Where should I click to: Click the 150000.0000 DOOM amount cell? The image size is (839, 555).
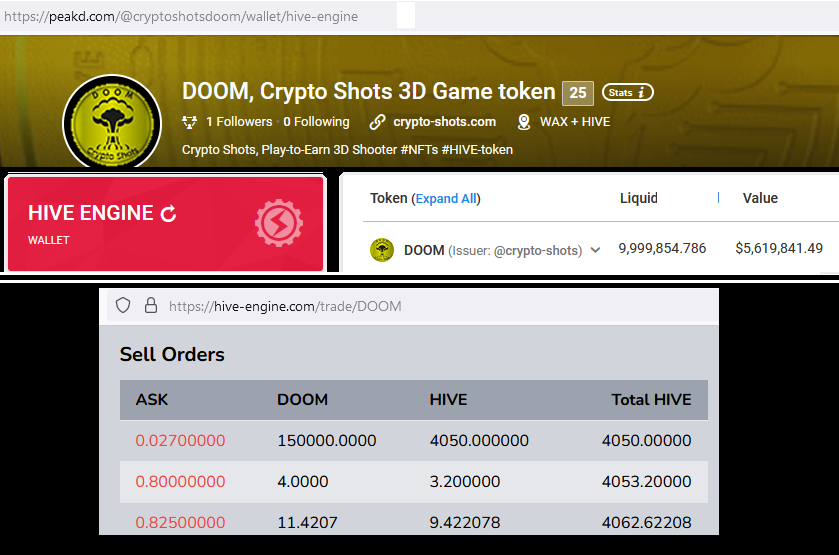pyautogui.click(x=326, y=440)
